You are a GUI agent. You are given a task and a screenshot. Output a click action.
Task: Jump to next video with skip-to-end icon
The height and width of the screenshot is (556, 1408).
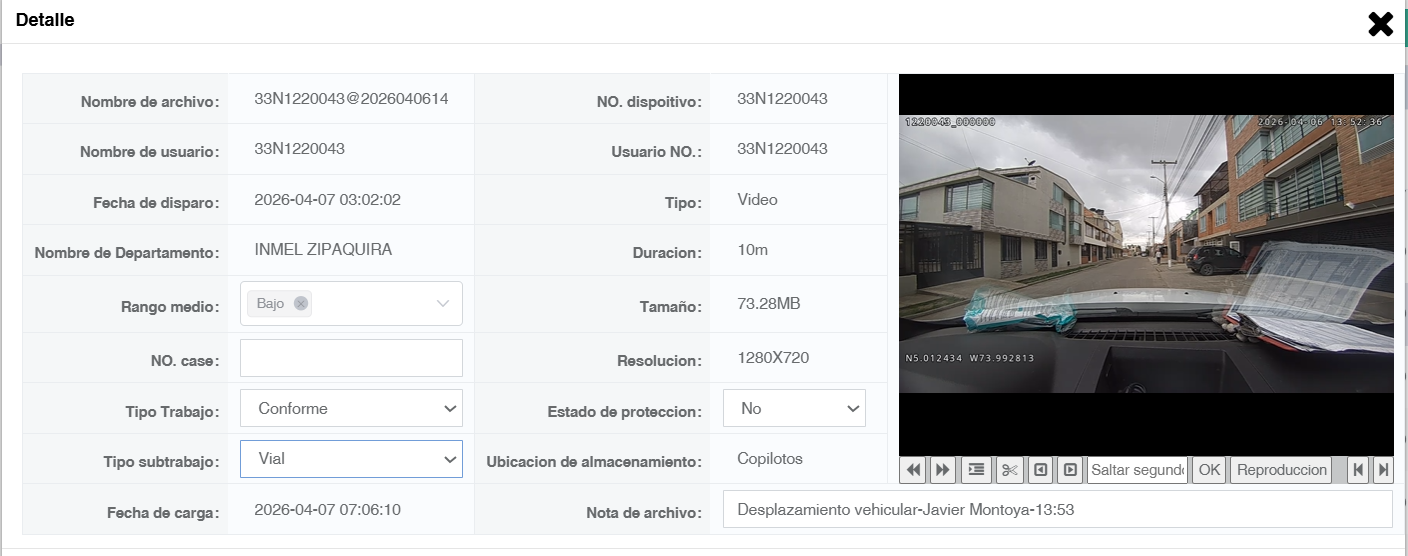click(1384, 470)
